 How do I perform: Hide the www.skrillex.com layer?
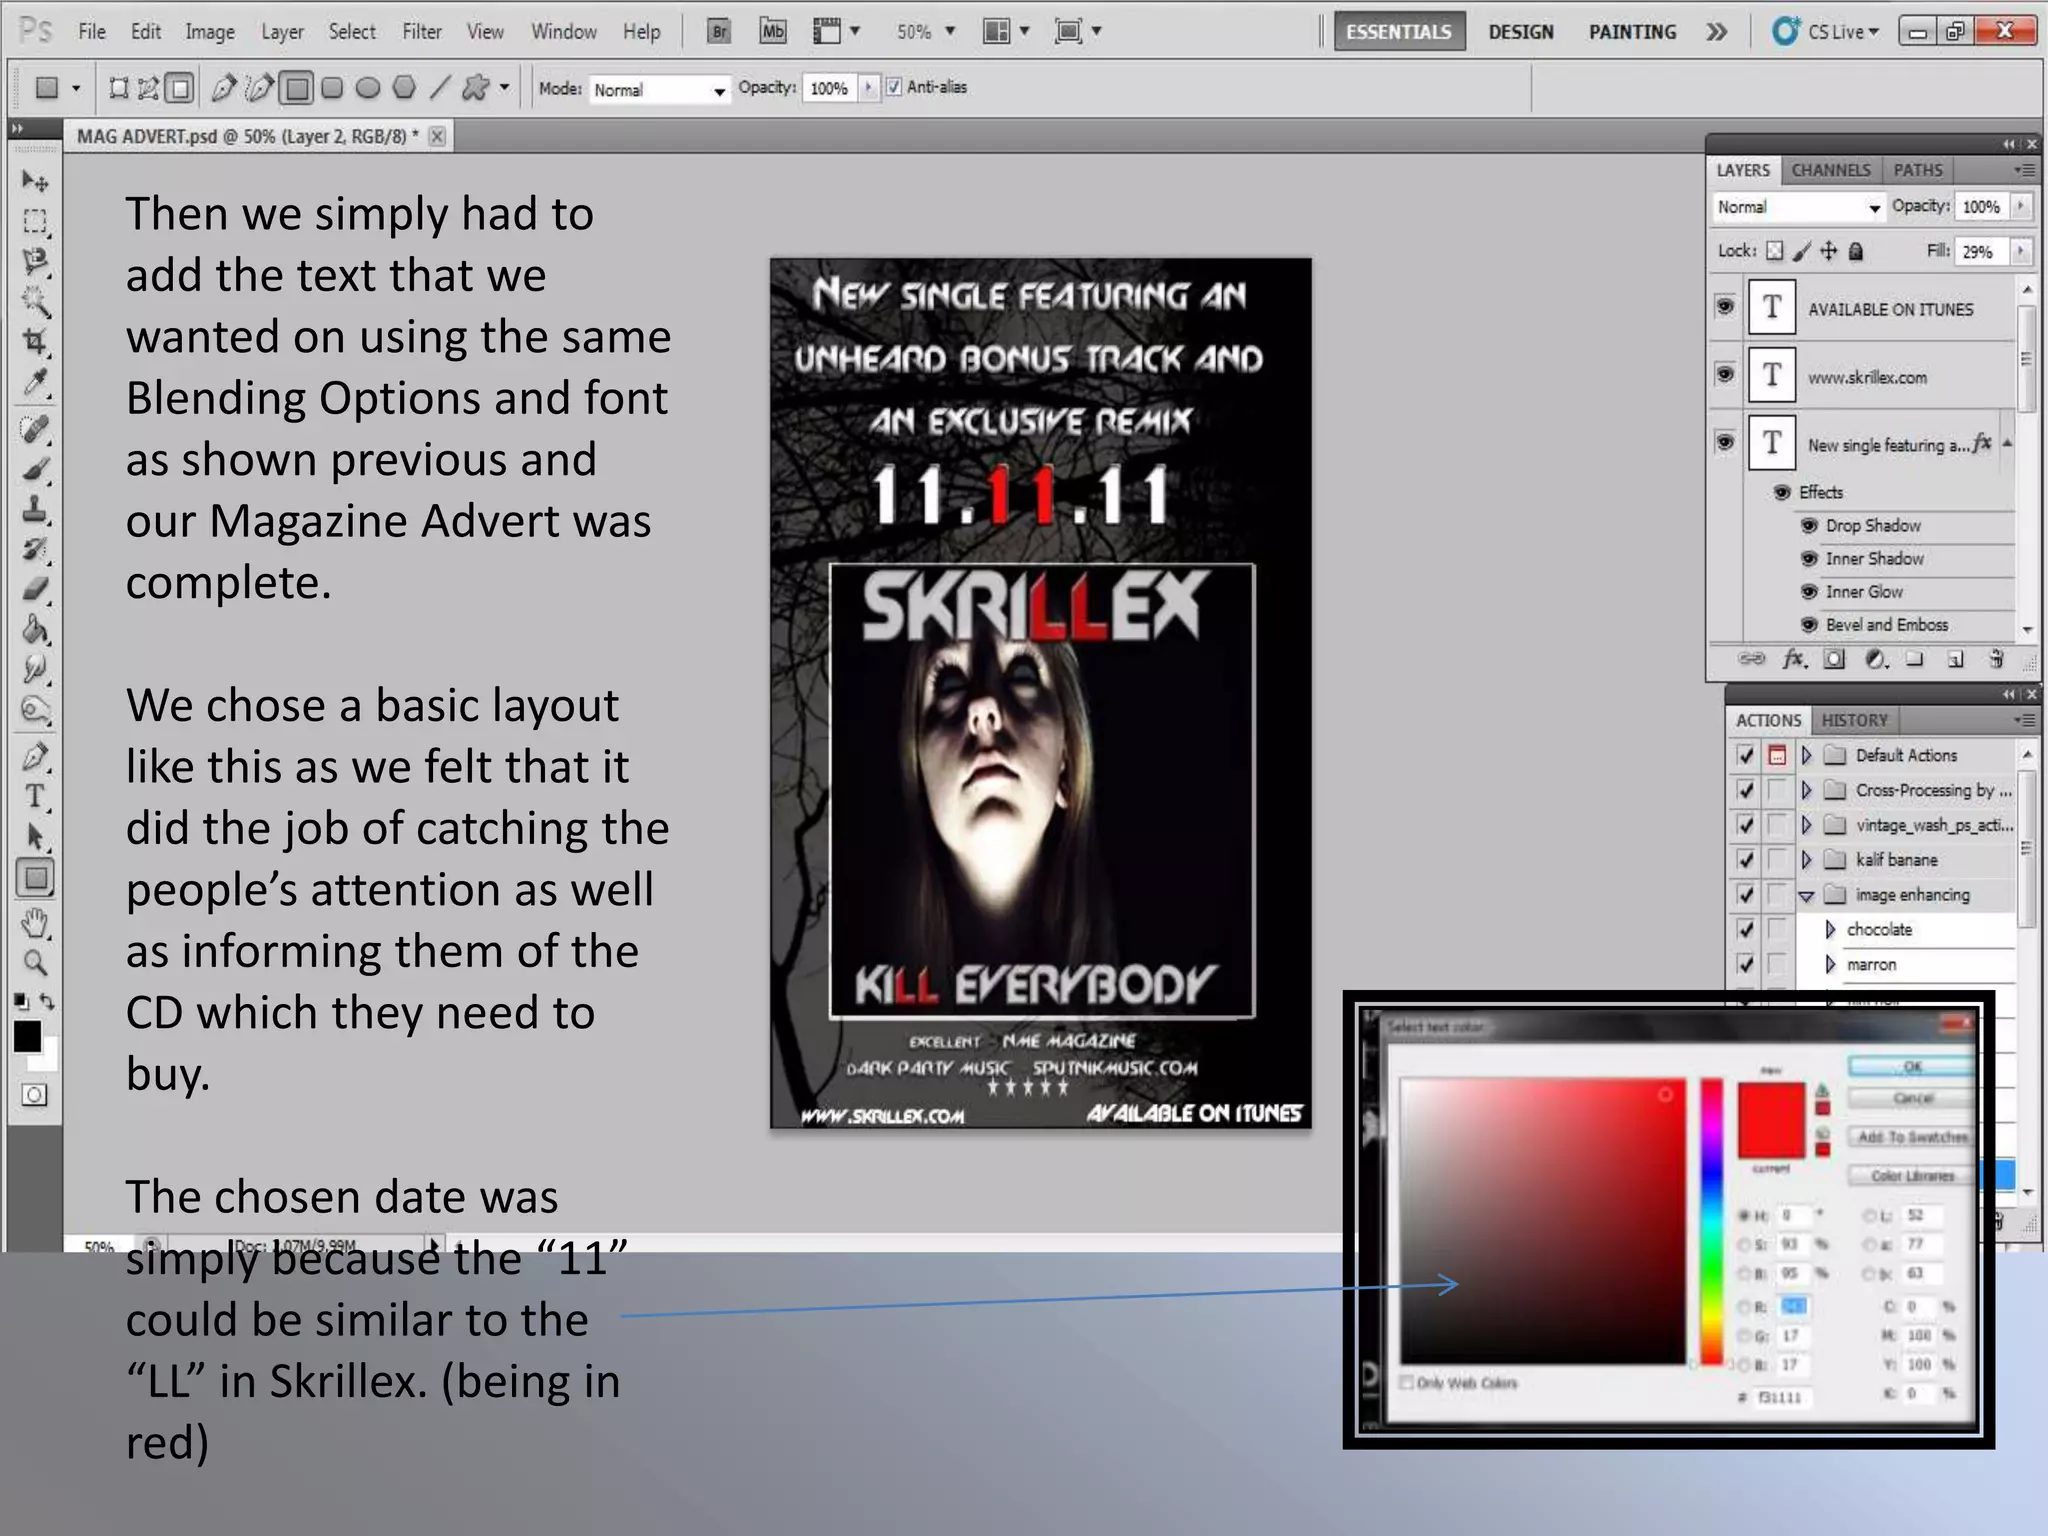tap(1725, 374)
